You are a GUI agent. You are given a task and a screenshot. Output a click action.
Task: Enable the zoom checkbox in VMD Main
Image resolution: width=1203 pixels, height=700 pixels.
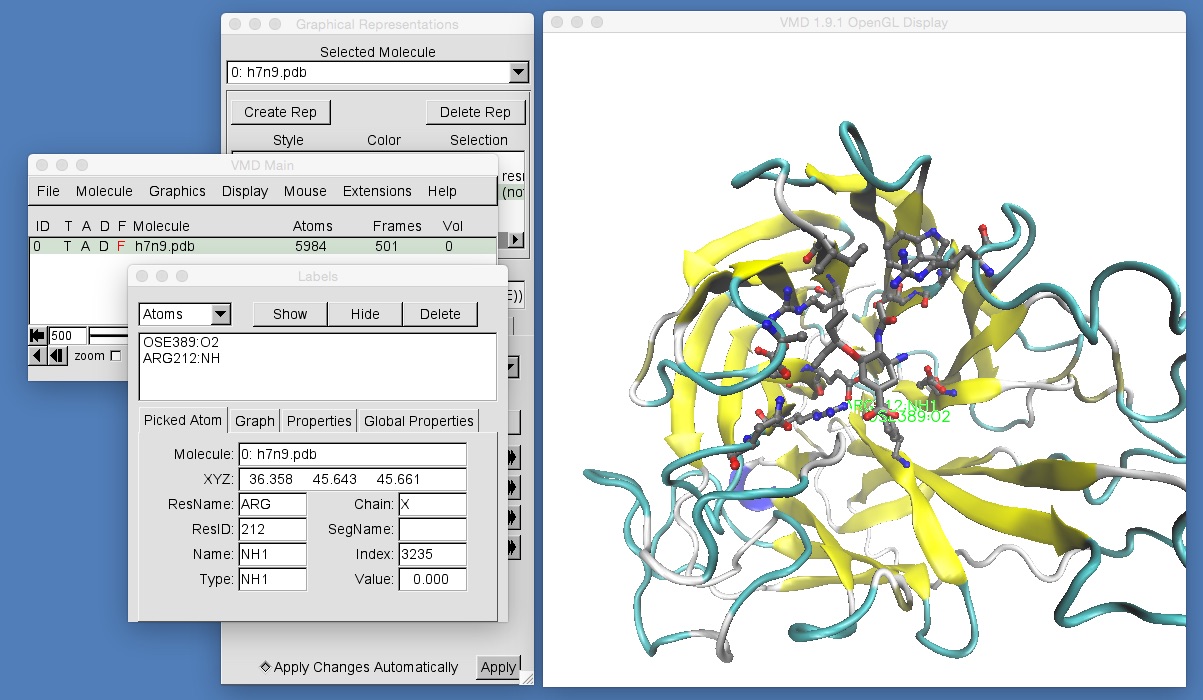coord(116,356)
